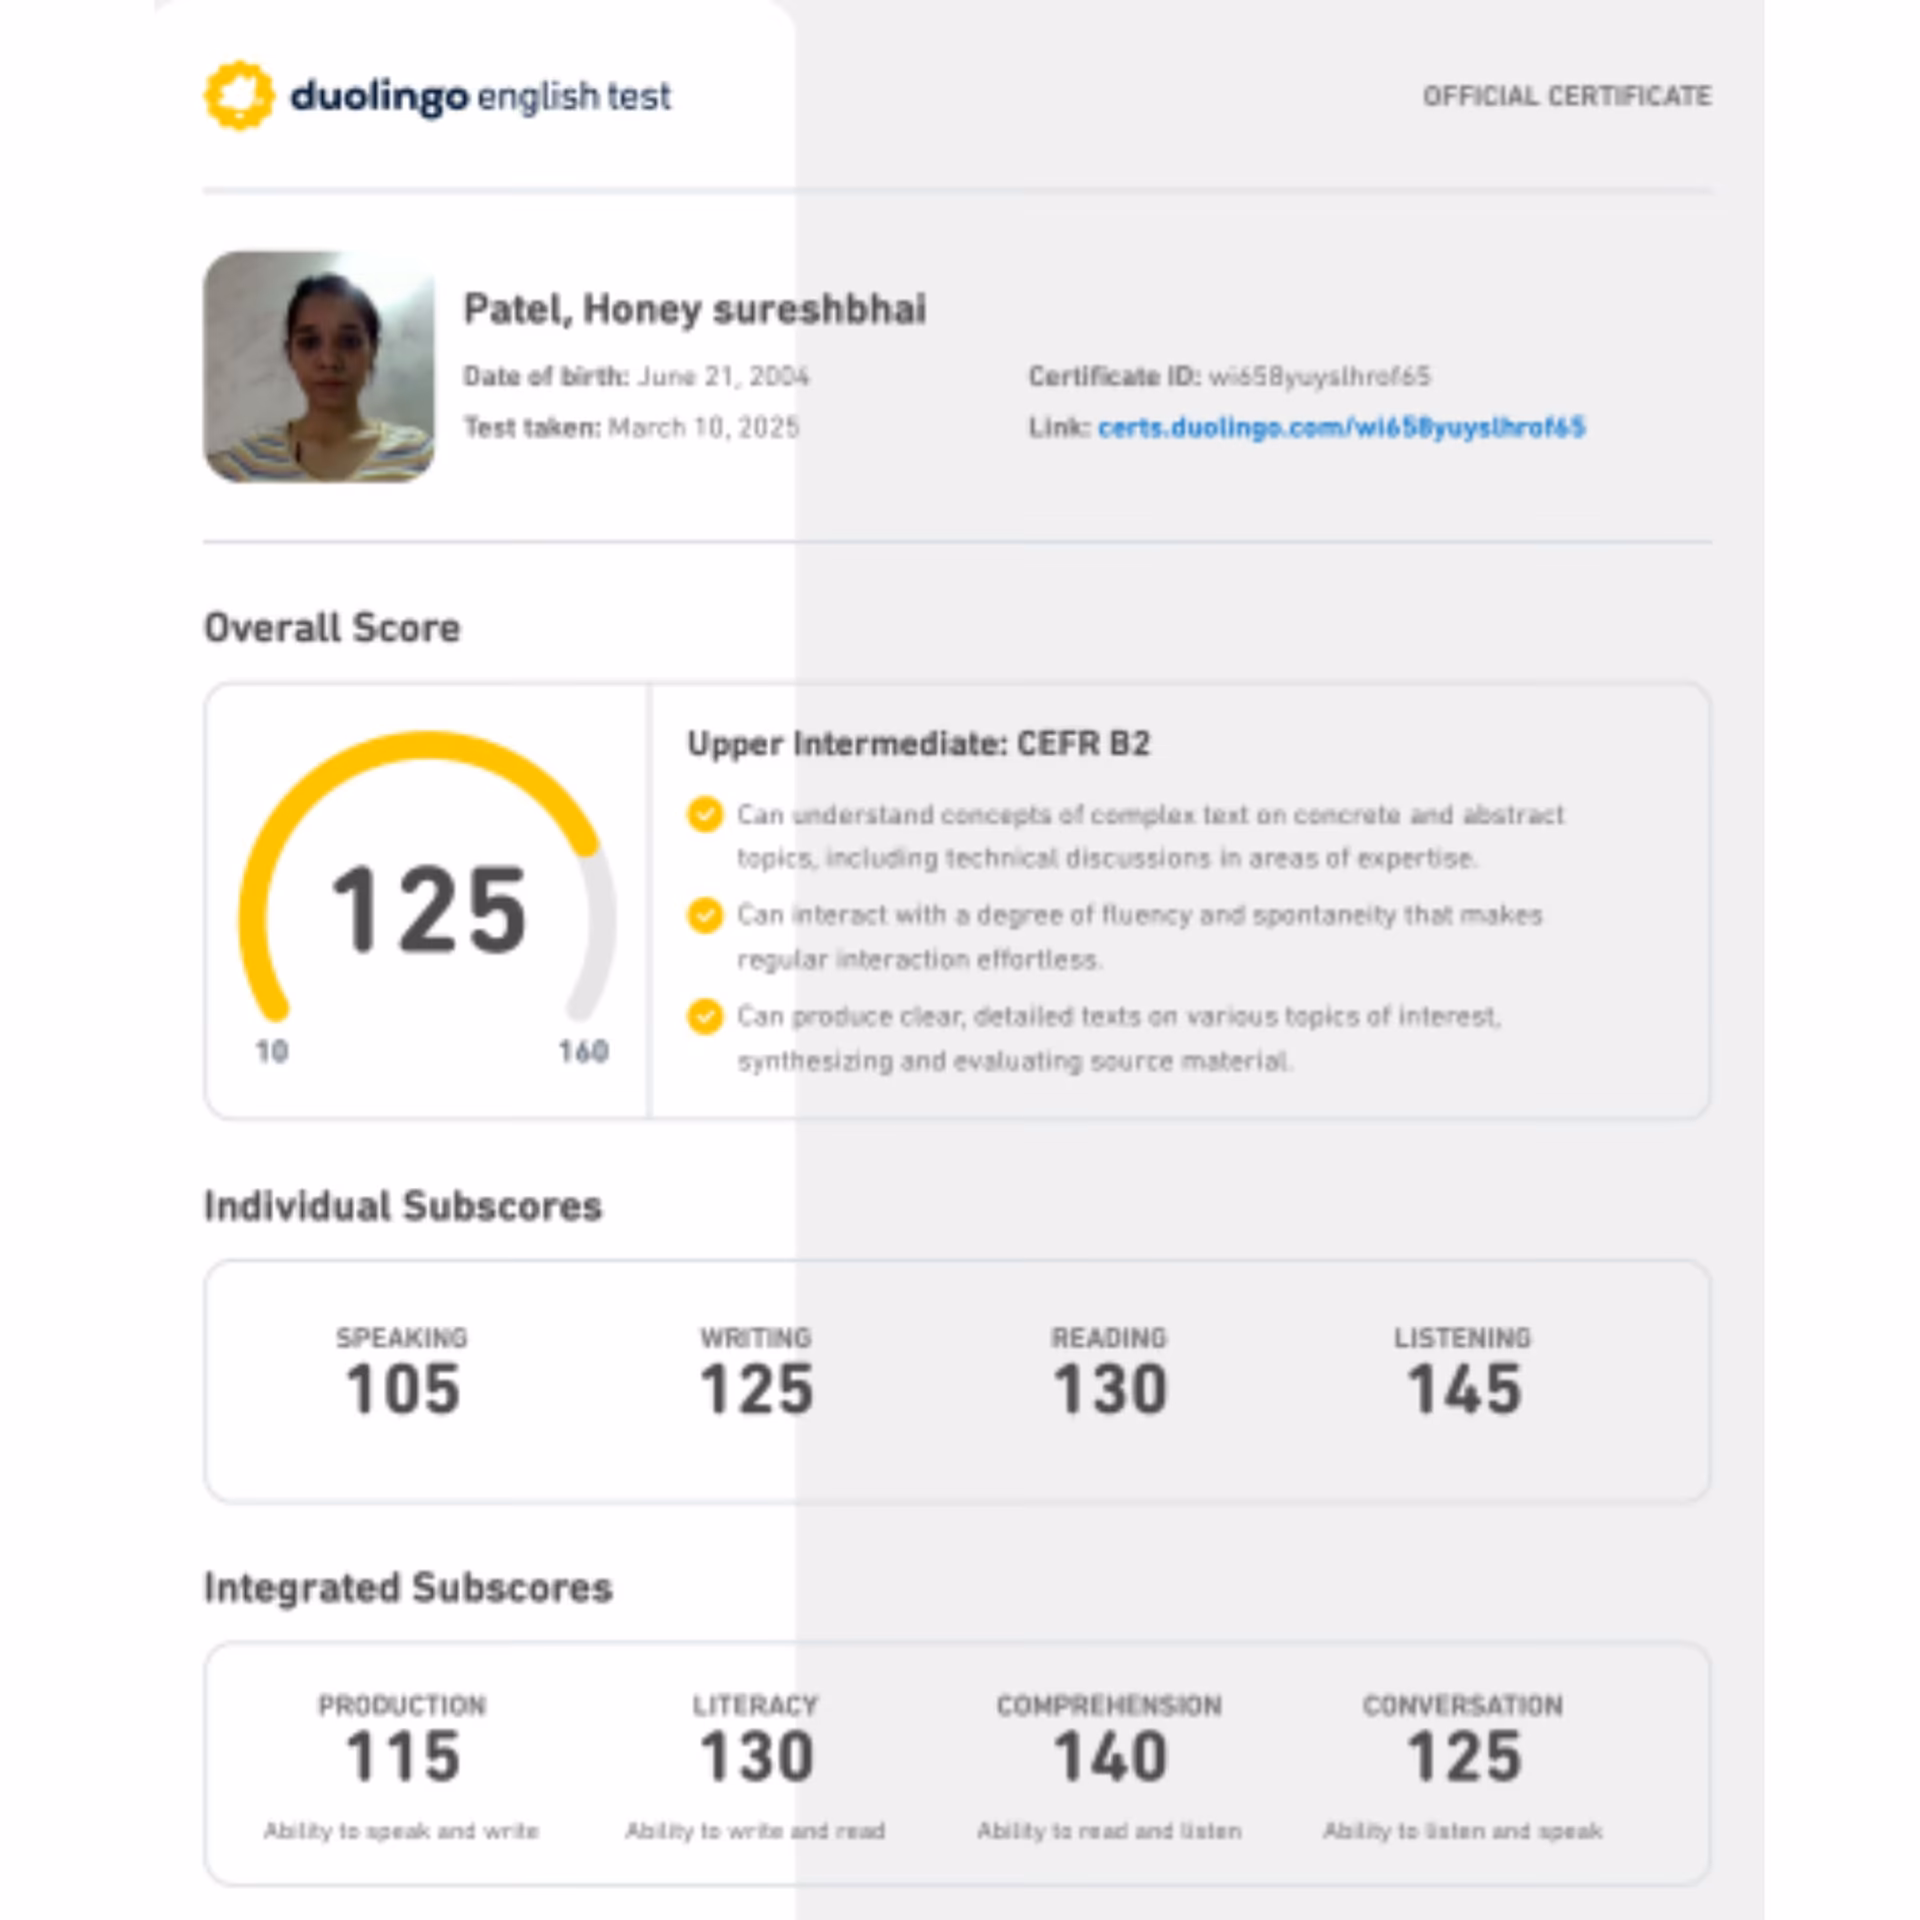
Task: Click the checkmark icon beside clear texts statement
Action: (x=705, y=1016)
